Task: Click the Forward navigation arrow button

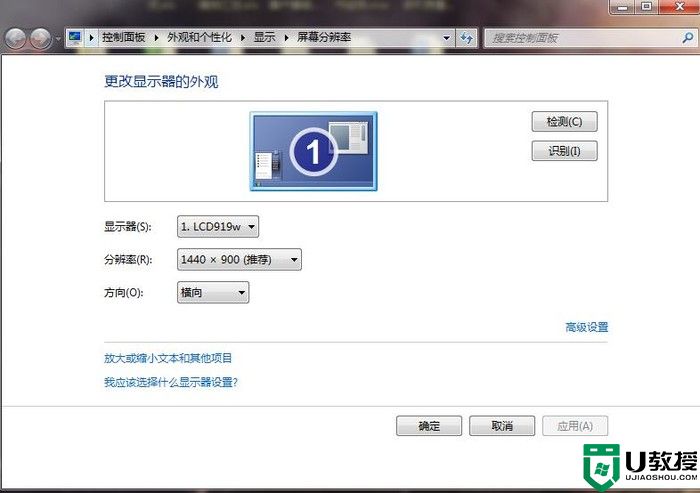Action: pos(41,39)
